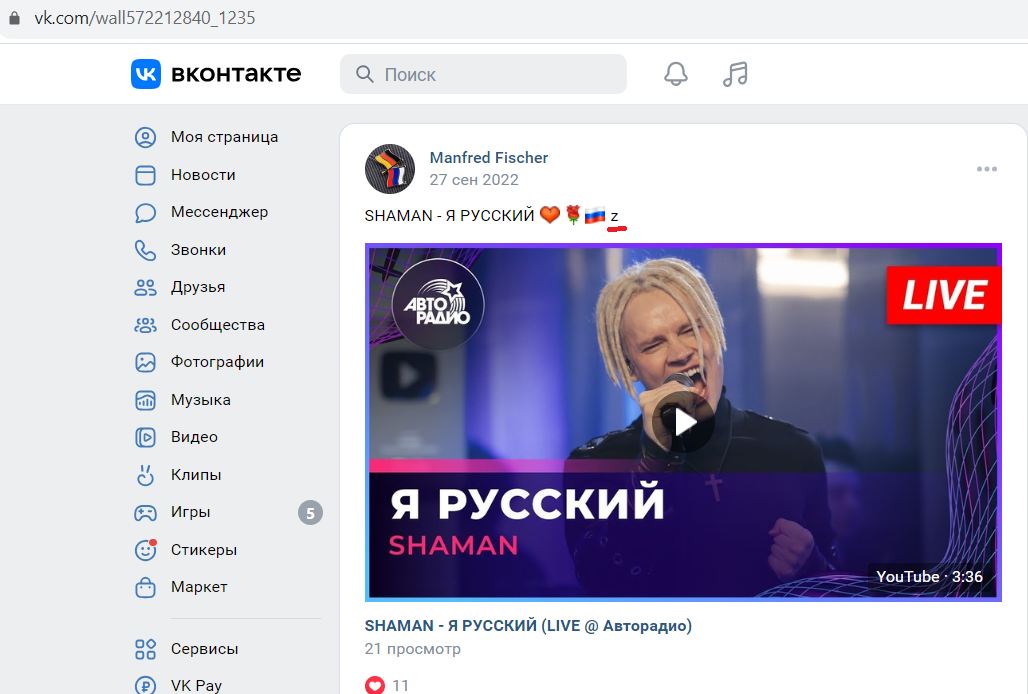Screen dimensions: 1028x694
Task: Click the Поиск search field
Action: [483, 74]
